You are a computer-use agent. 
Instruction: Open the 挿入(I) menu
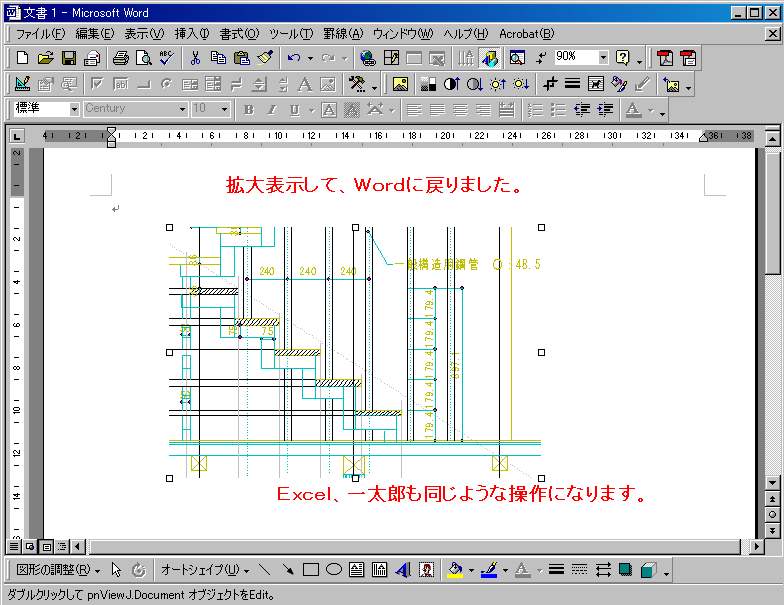192,34
